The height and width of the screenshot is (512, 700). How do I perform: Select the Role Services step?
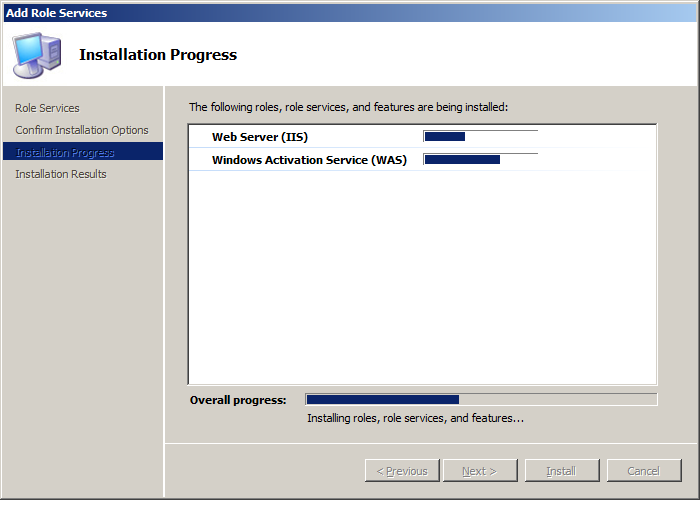point(47,108)
